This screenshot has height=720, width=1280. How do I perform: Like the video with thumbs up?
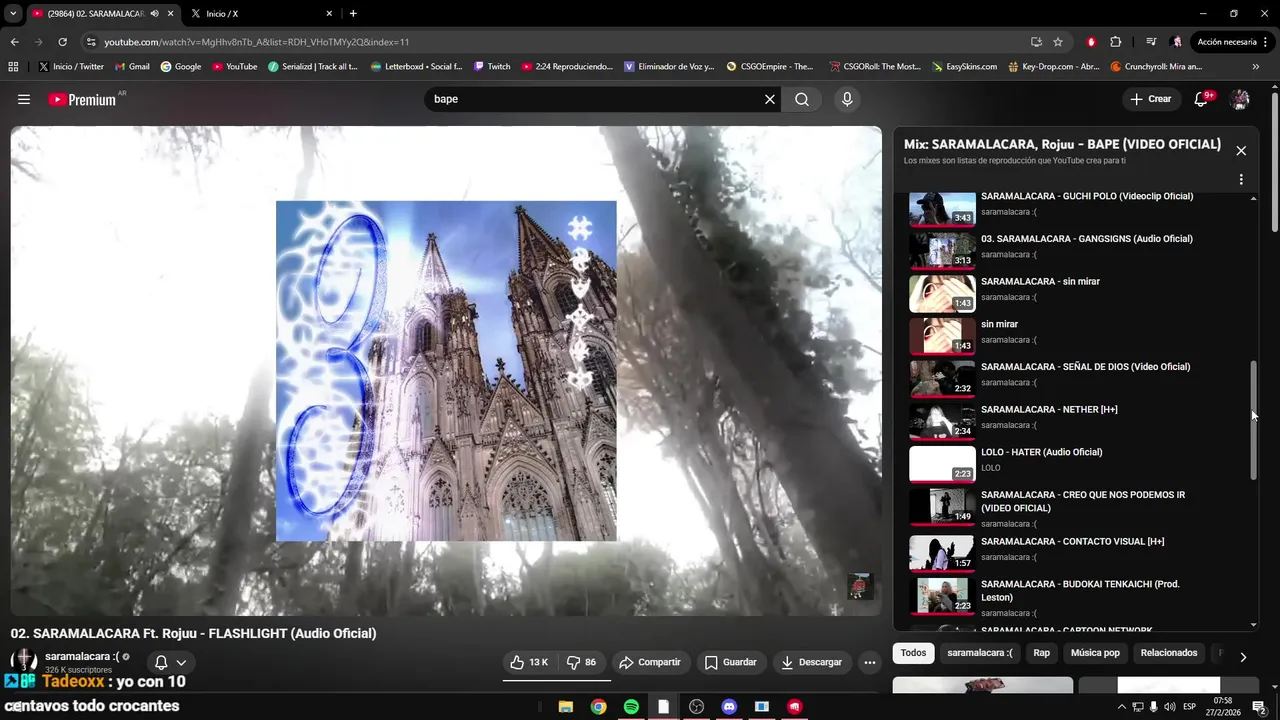[530, 662]
